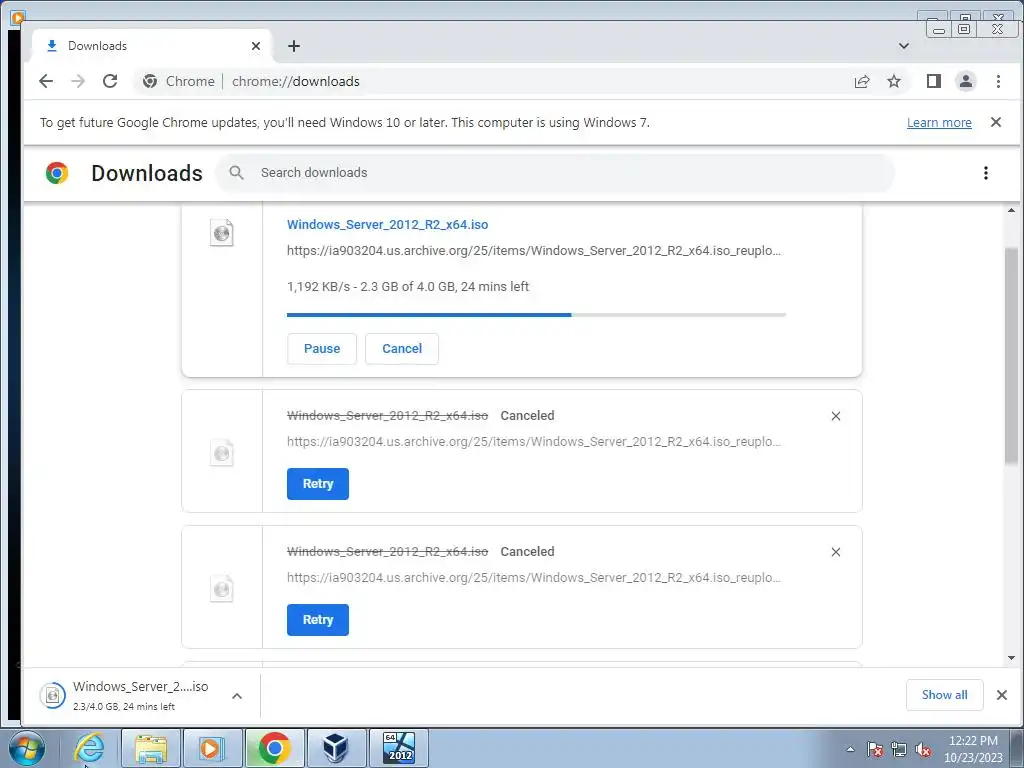The width and height of the screenshot is (1024, 768).
Task: Click the active download's ISO file icon
Action: click(x=222, y=232)
